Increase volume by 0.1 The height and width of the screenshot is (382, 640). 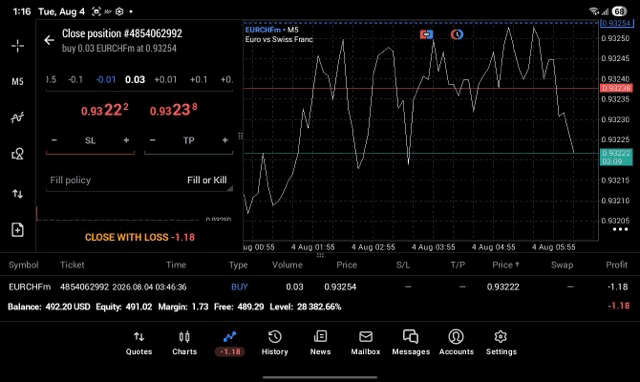[198, 80]
